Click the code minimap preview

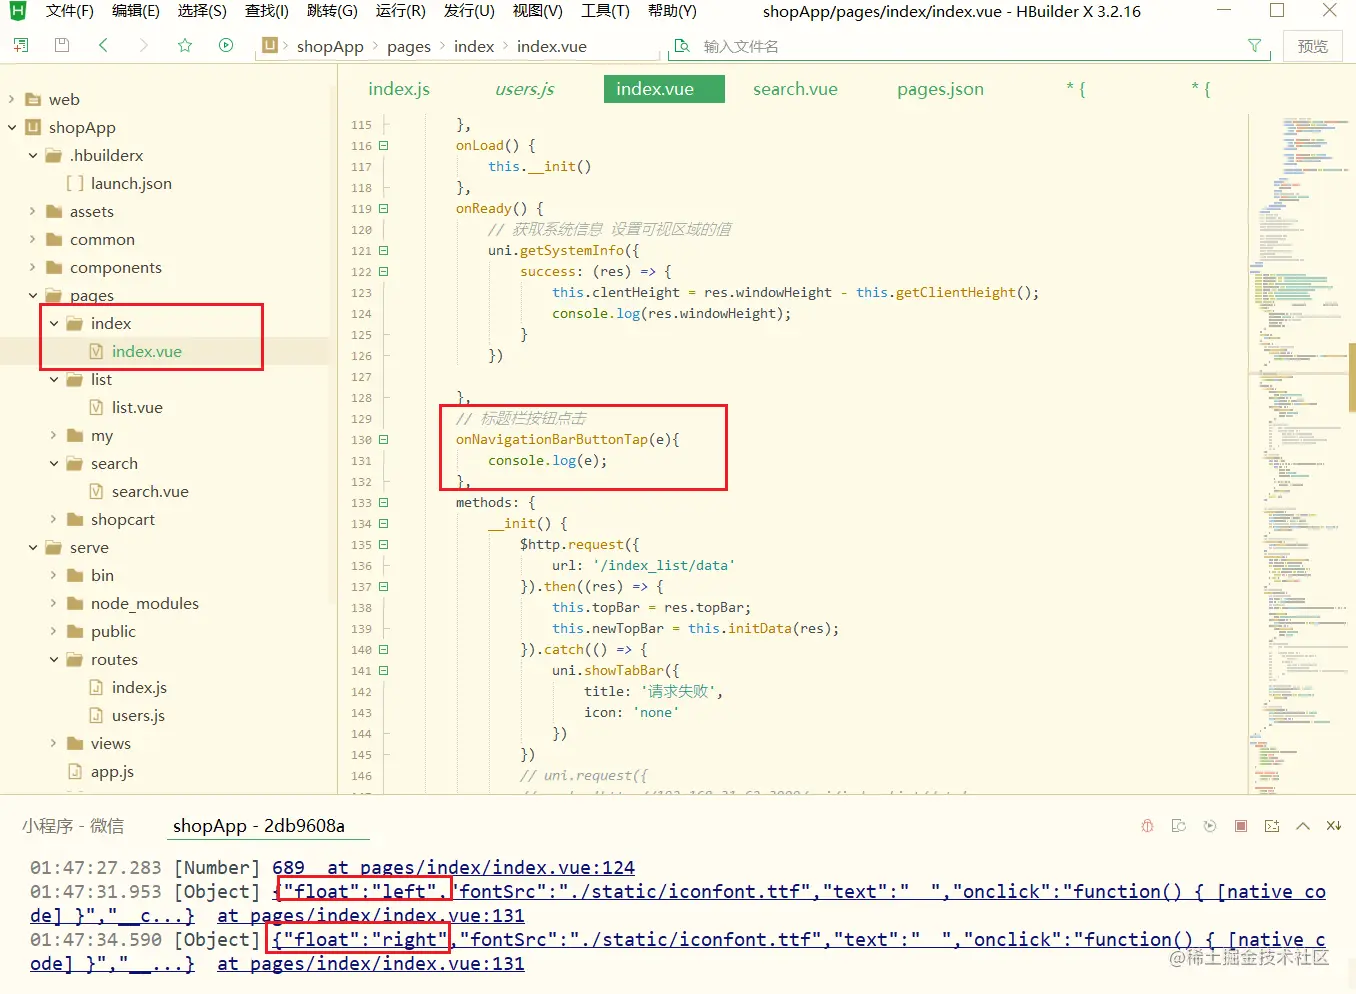pos(1298,455)
